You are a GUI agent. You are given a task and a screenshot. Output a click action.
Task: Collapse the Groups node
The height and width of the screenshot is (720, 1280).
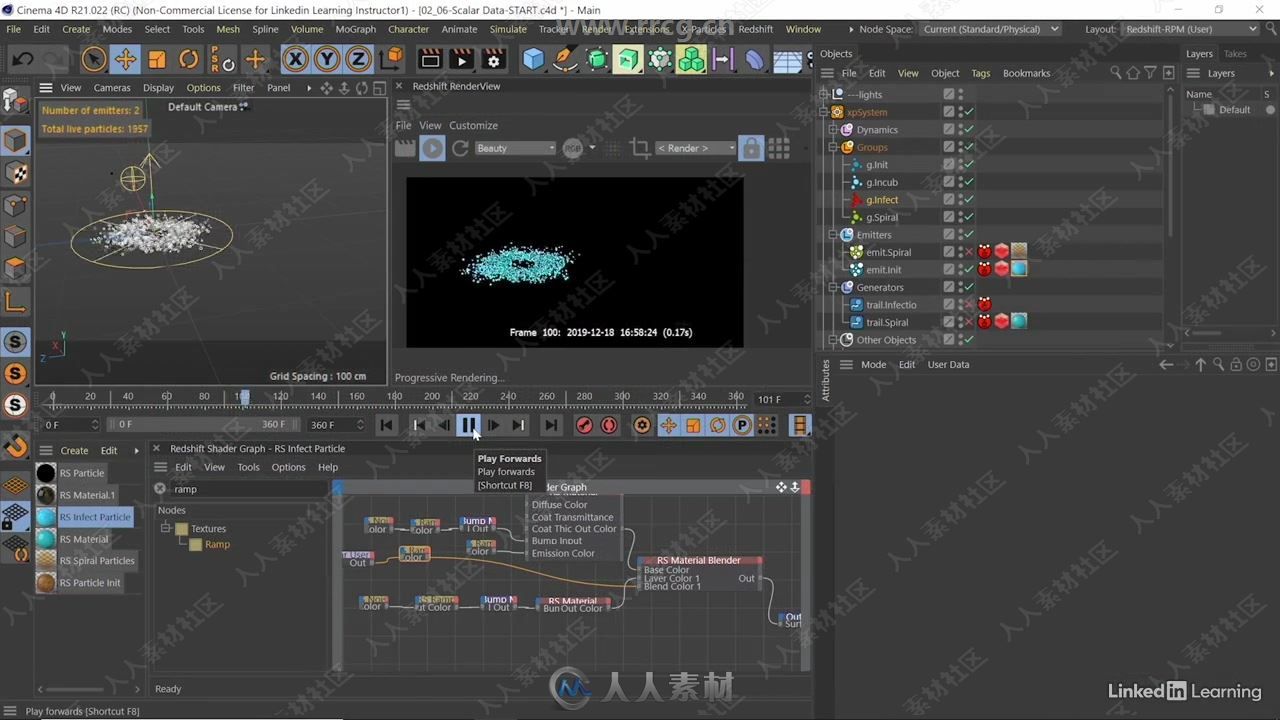(833, 147)
